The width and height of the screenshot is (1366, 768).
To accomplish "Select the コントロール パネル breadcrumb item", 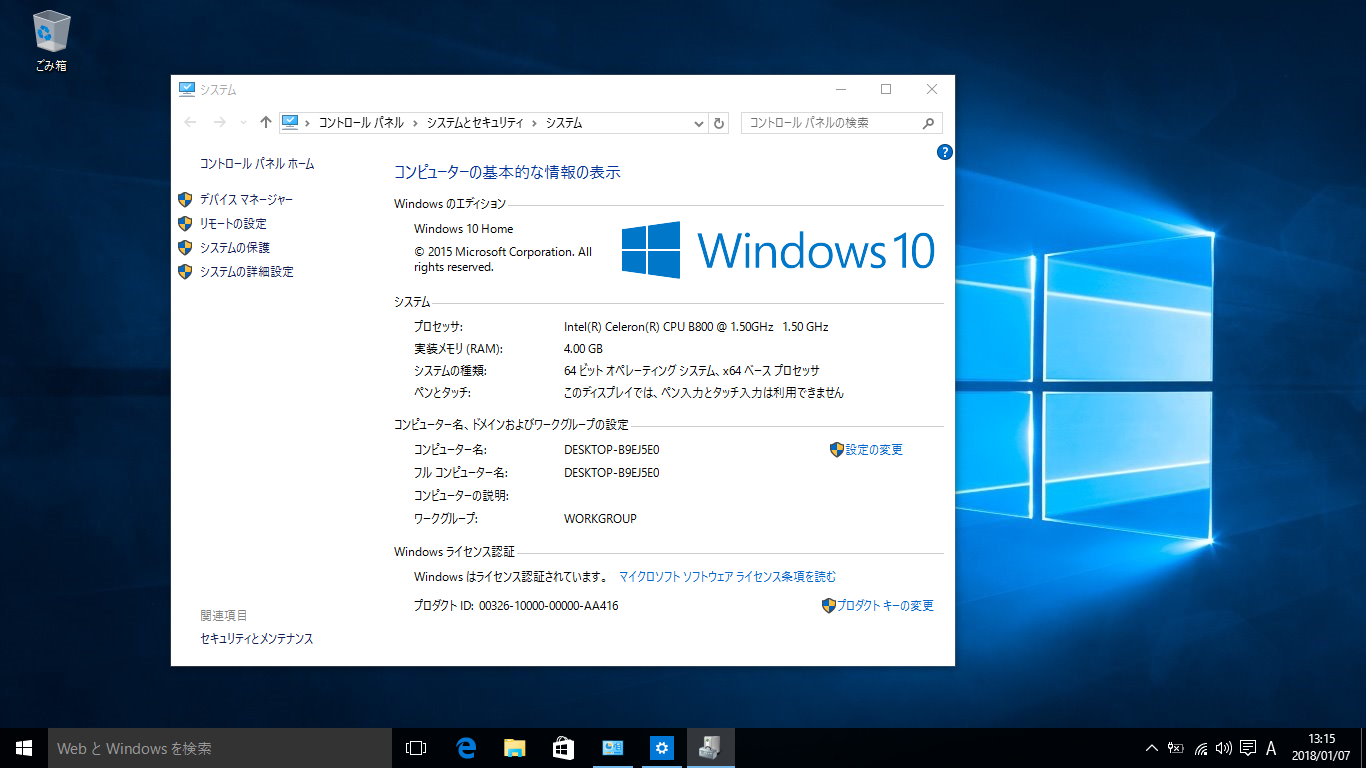I will click(361, 123).
